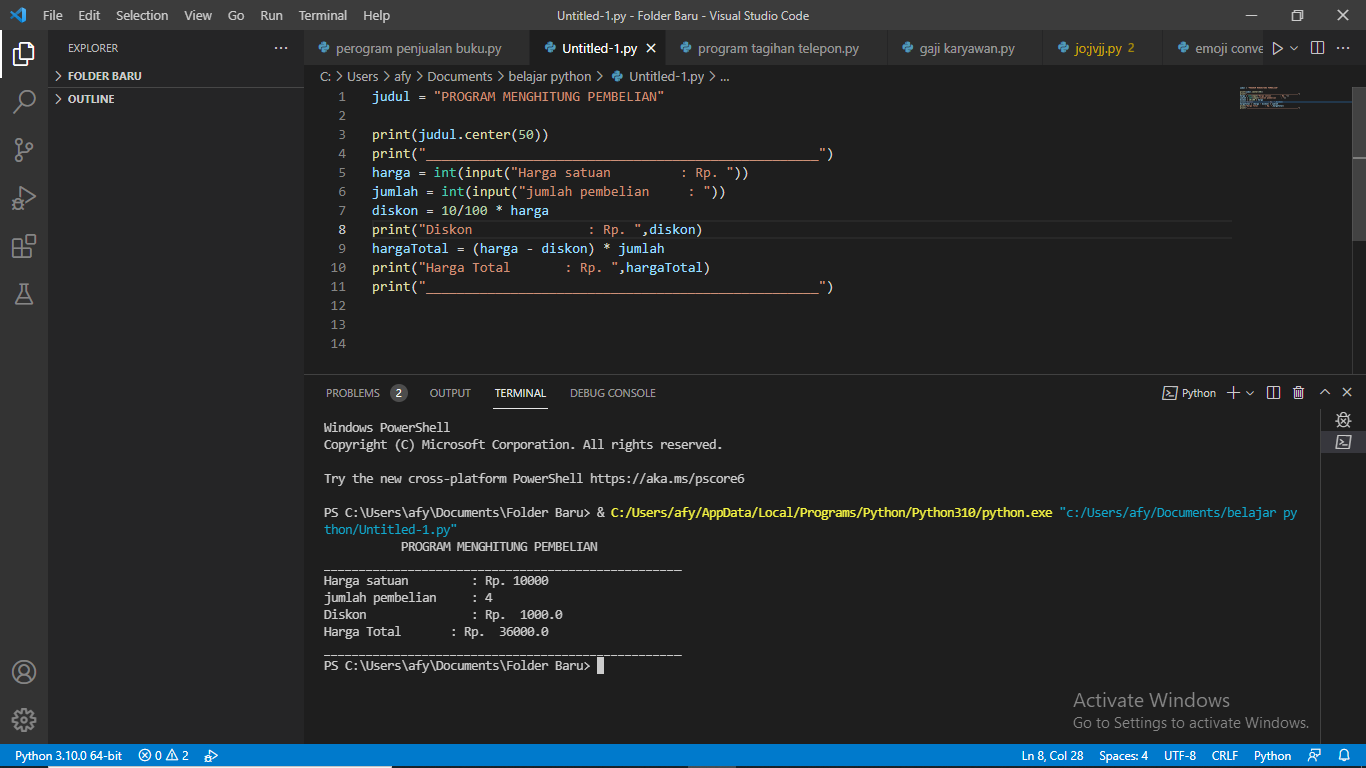Click Ln 8, Col 28 status entry
Viewport: 1366px width, 768px height.
(x=1052, y=756)
